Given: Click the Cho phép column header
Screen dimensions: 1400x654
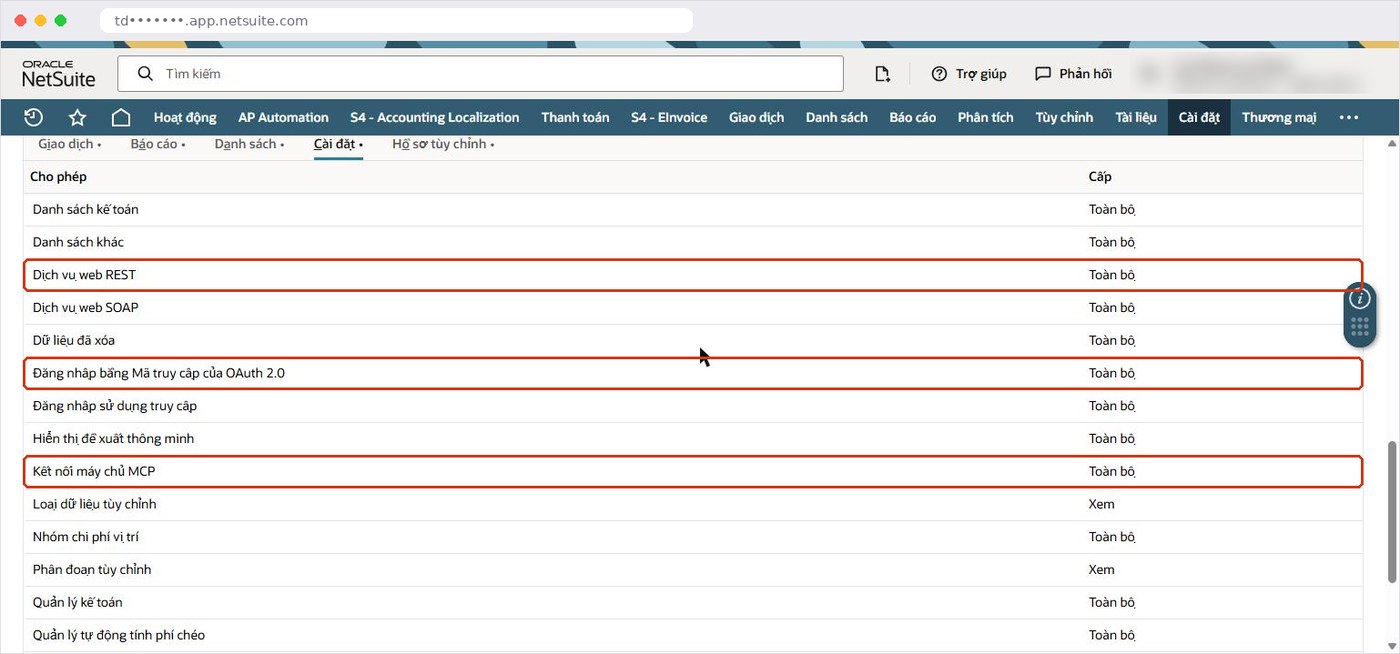Looking at the screenshot, I should point(58,177).
